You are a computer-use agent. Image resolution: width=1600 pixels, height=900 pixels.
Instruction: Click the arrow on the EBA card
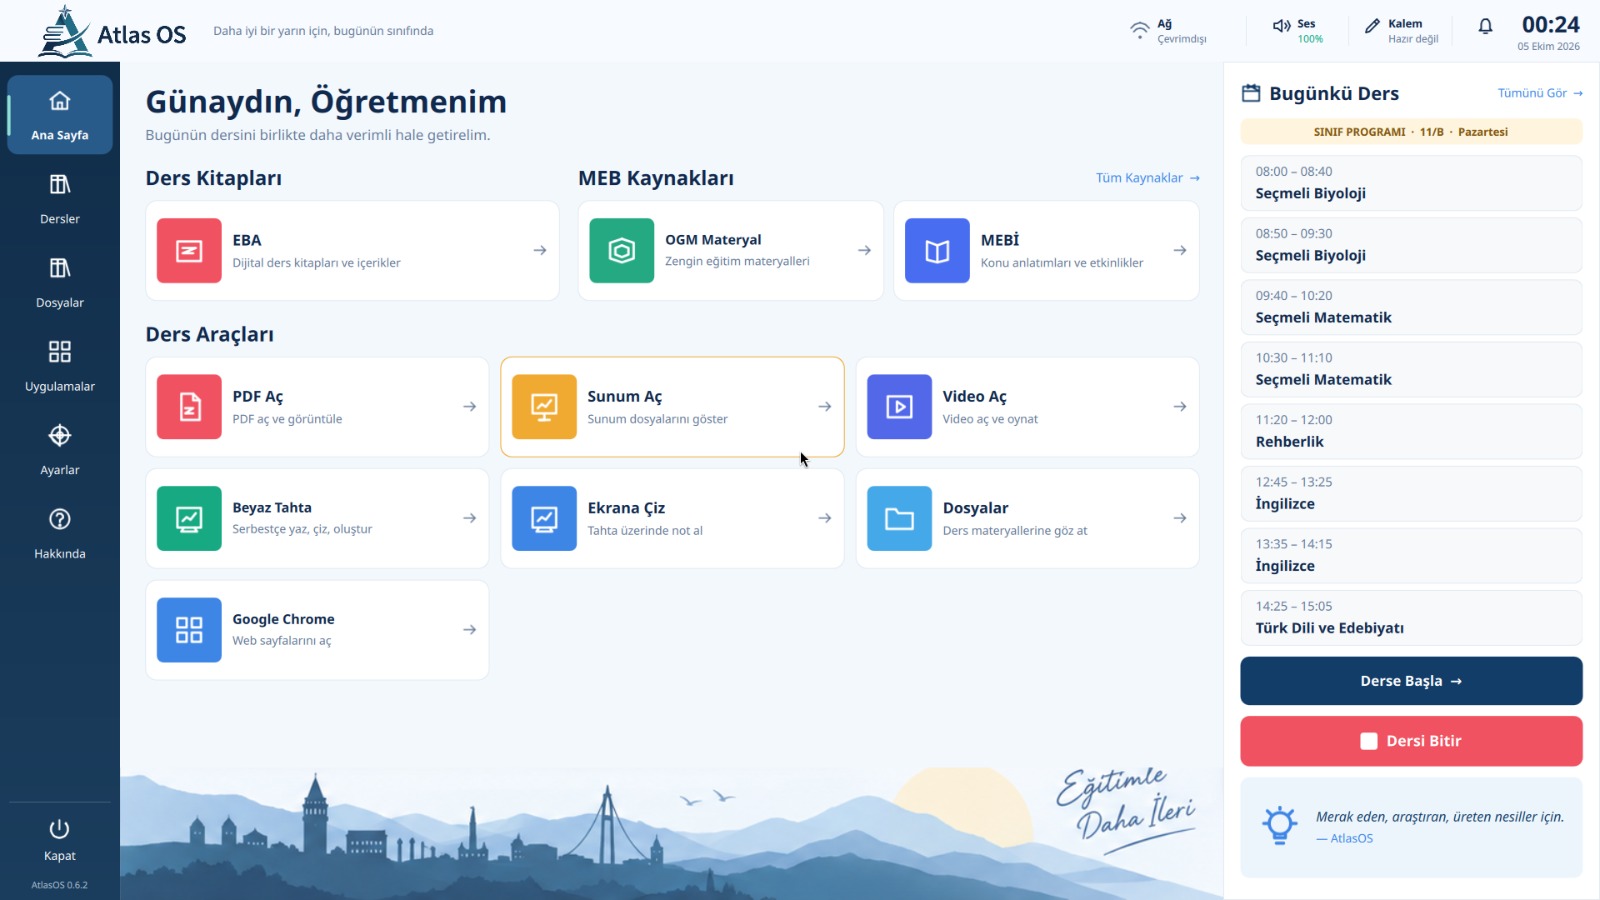click(x=540, y=251)
